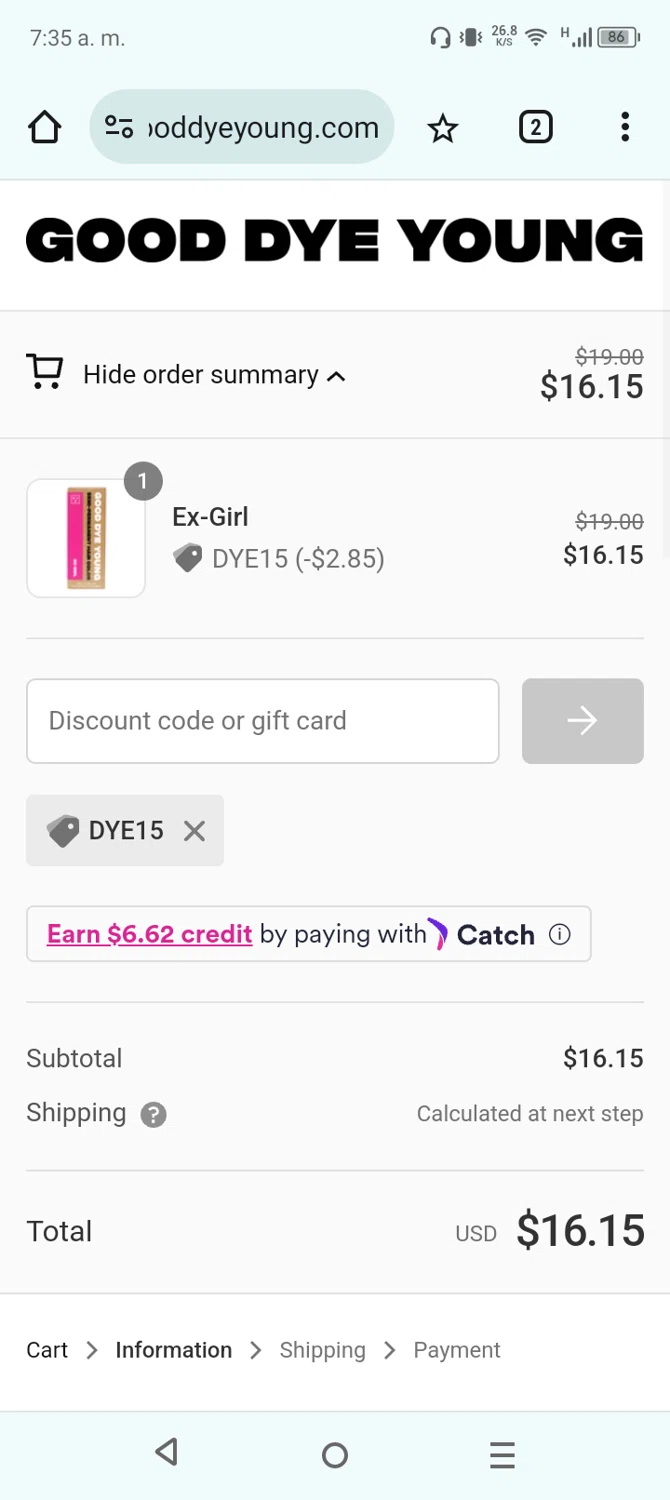The image size is (670, 1500).
Task: Click the Catch info circle icon
Action: [560, 934]
